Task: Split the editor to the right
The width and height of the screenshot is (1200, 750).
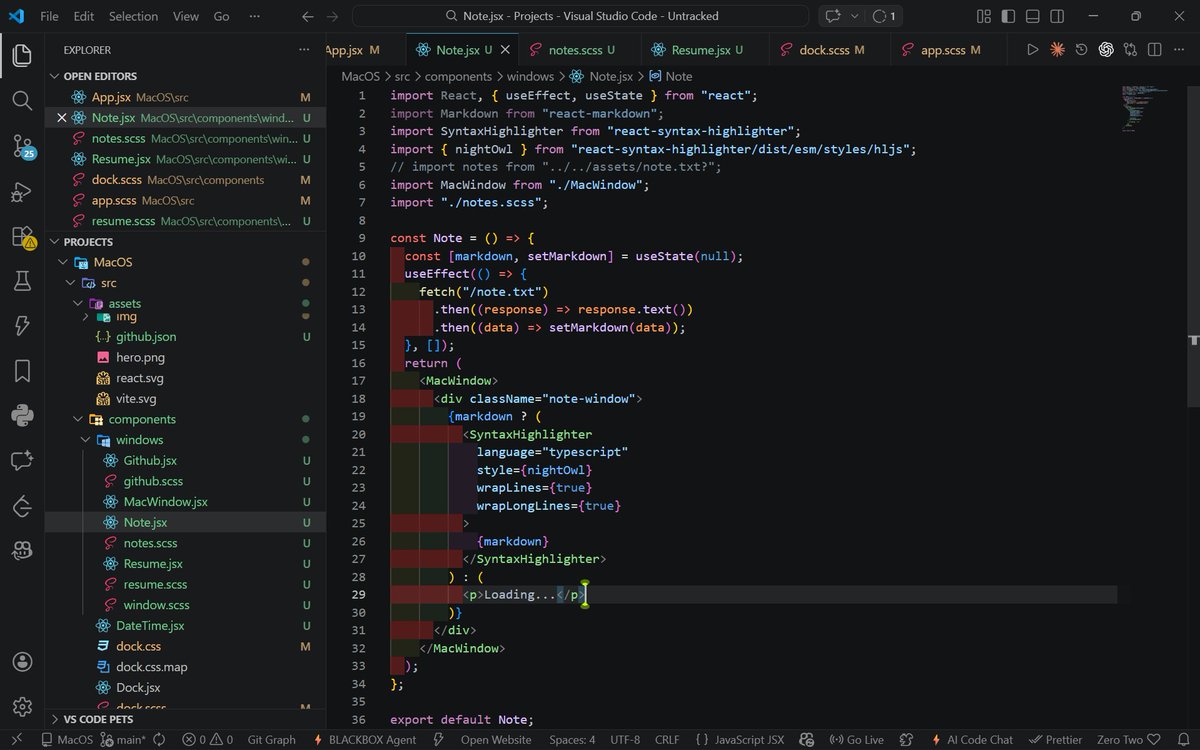Action: 1154,50
